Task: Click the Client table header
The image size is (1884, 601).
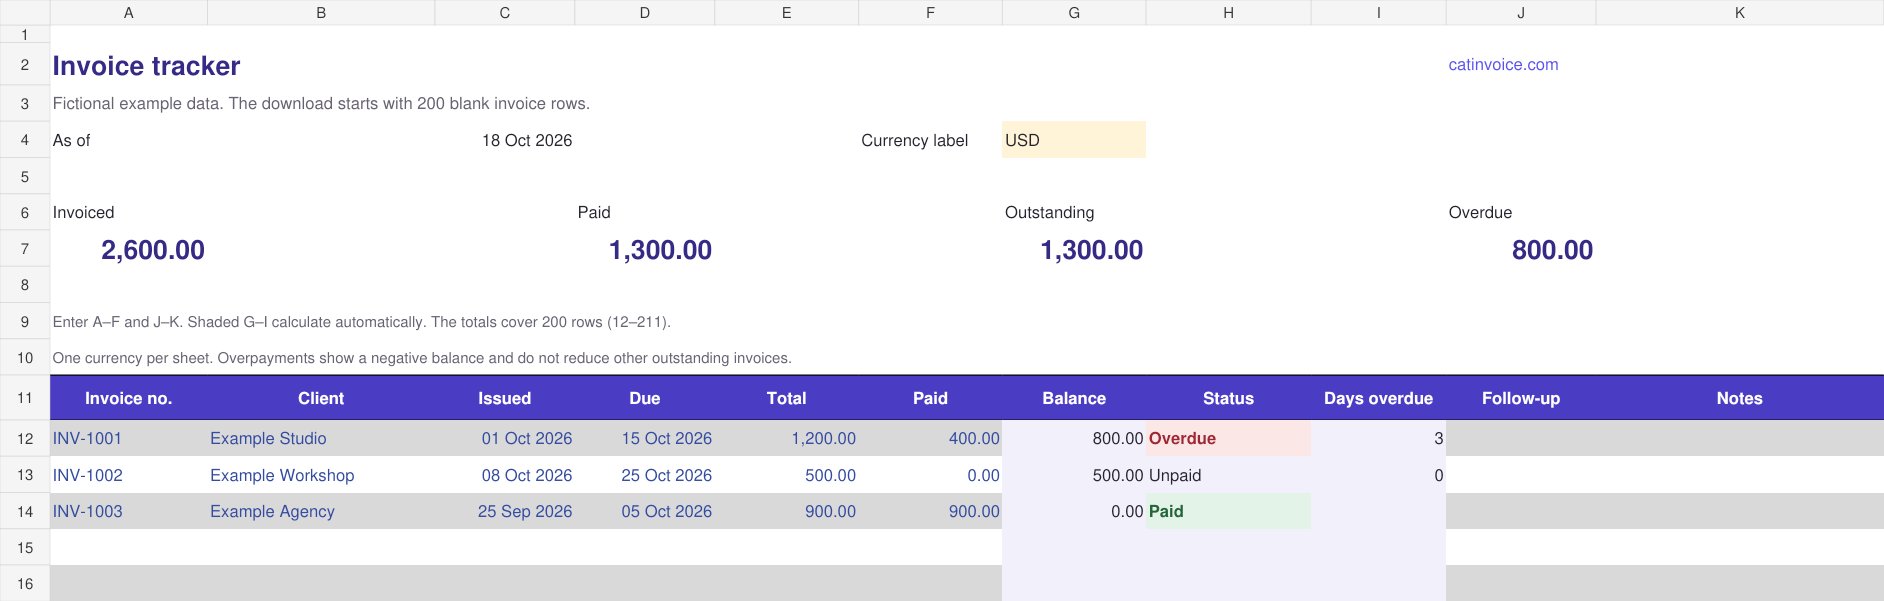Action: coord(321,398)
